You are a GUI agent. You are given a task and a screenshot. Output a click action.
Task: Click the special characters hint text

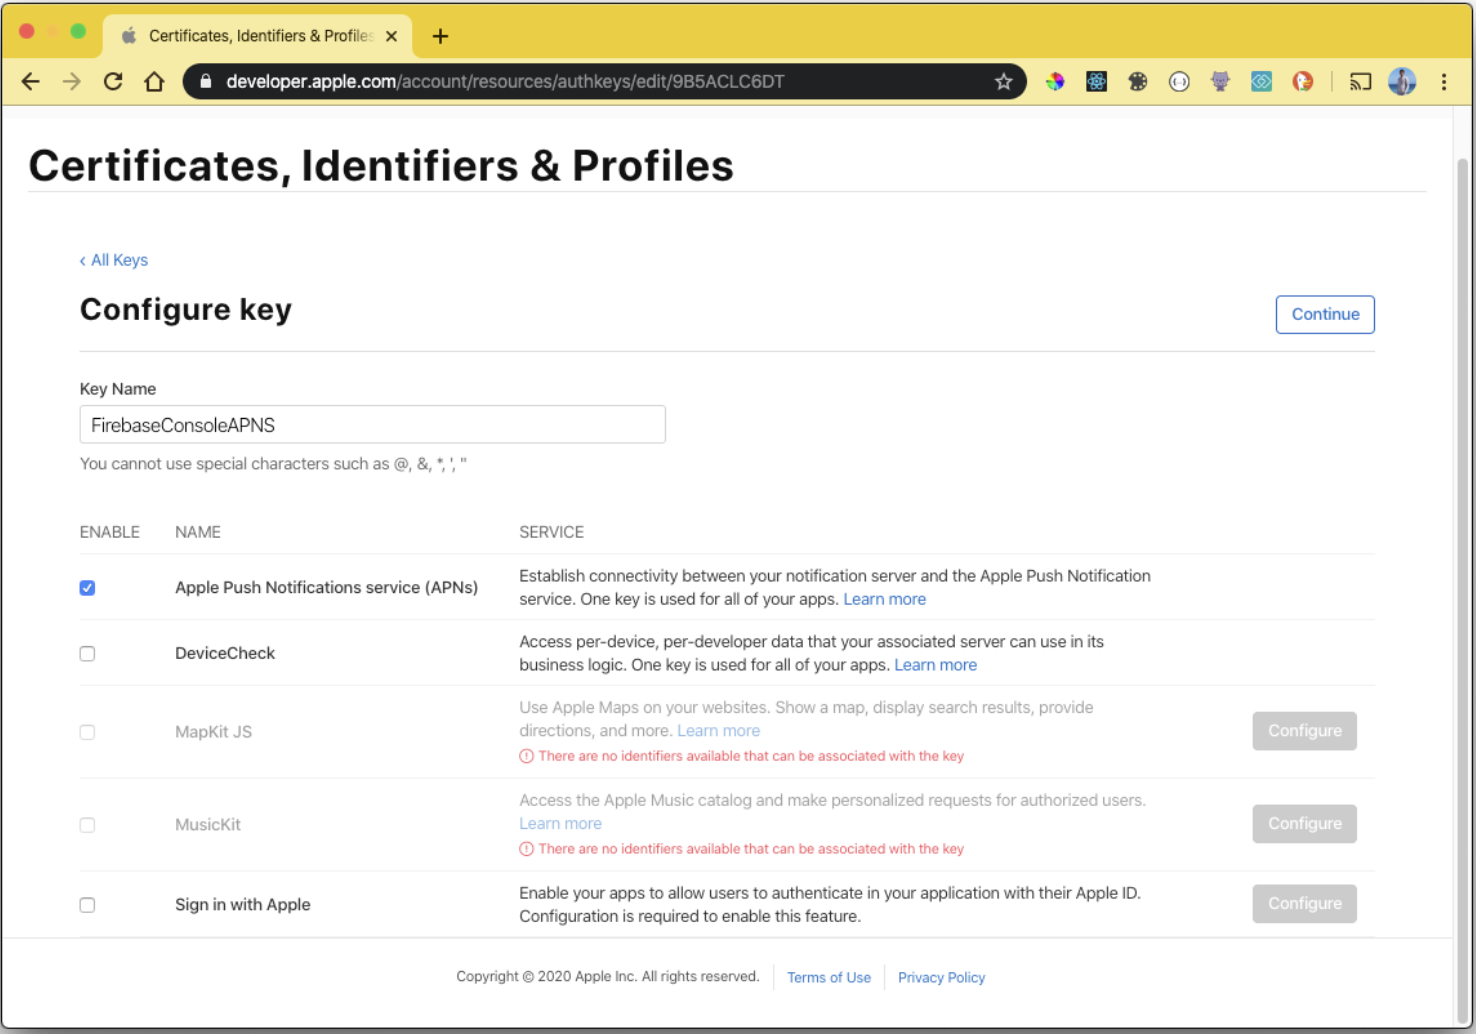pos(273,464)
